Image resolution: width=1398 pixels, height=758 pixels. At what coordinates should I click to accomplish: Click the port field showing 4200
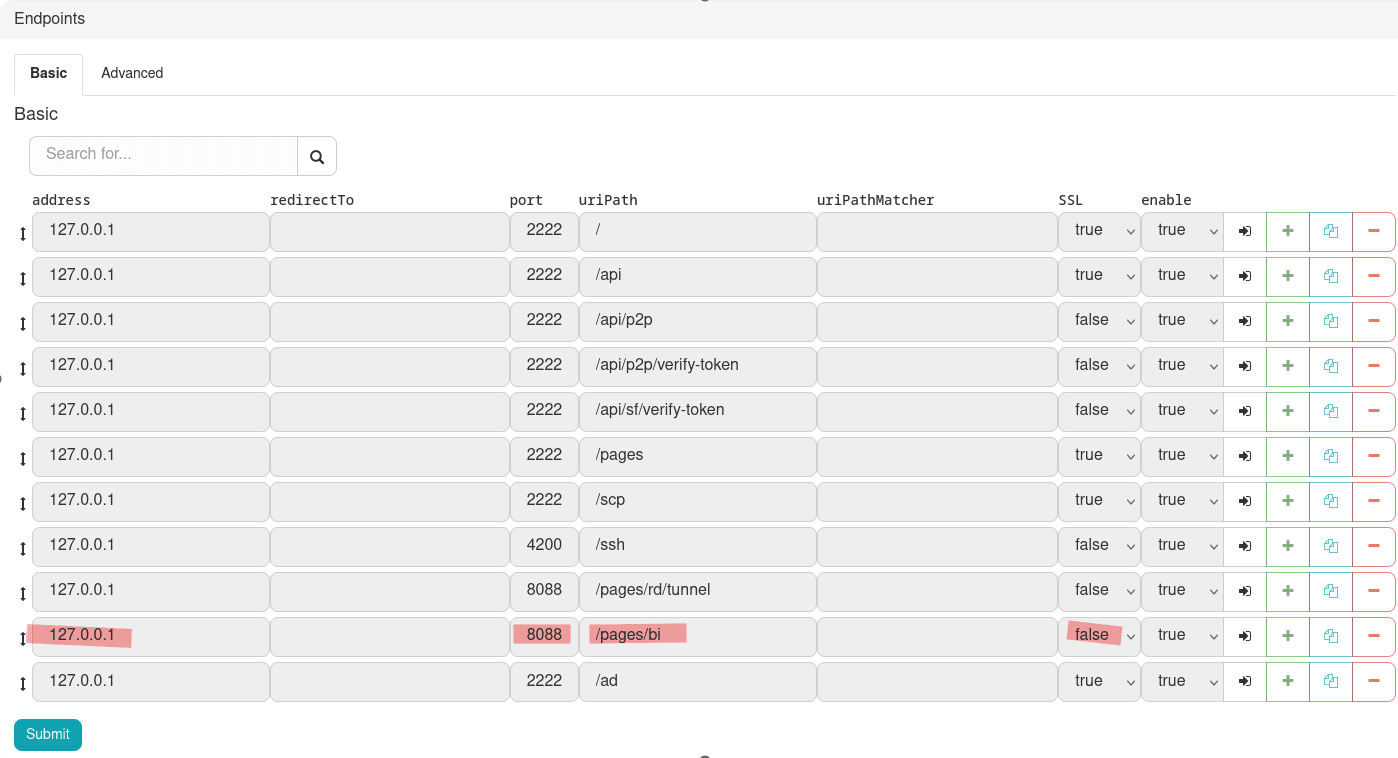(x=544, y=546)
